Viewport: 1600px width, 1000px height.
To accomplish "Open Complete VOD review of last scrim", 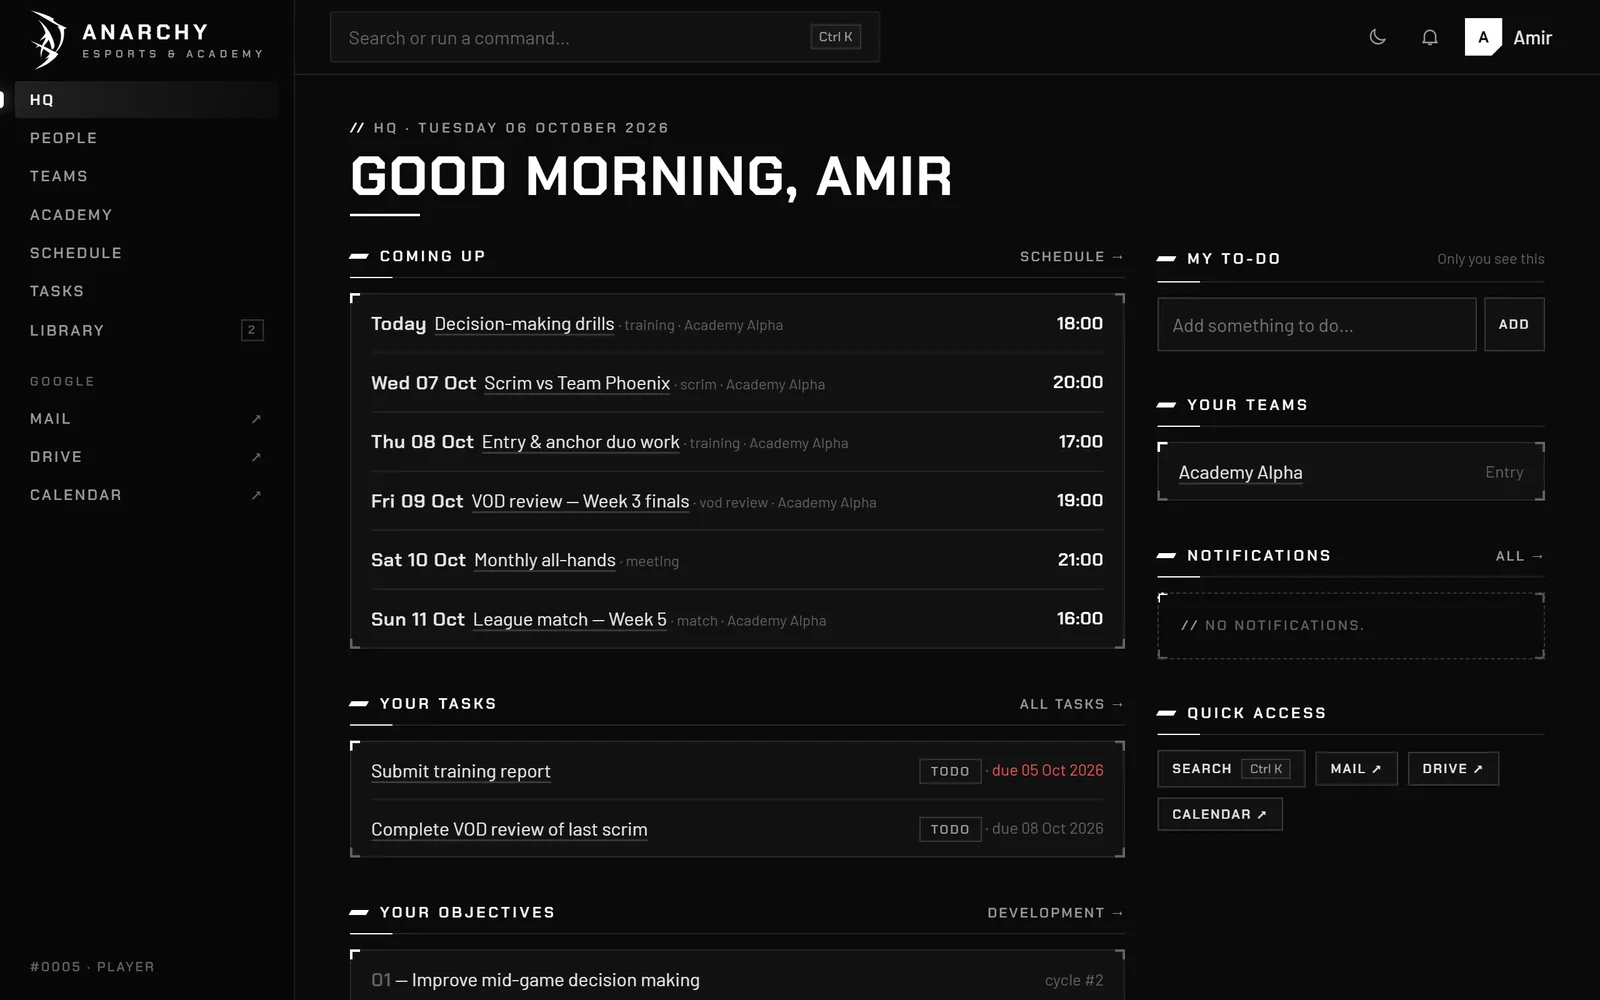I will point(509,829).
